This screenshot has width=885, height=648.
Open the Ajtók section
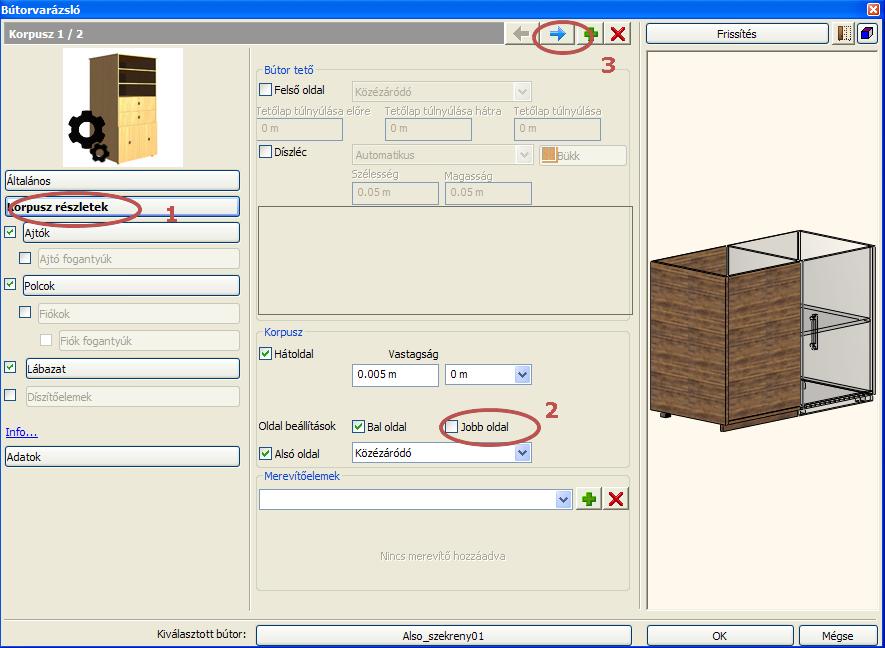pyautogui.click(x=132, y=233)
